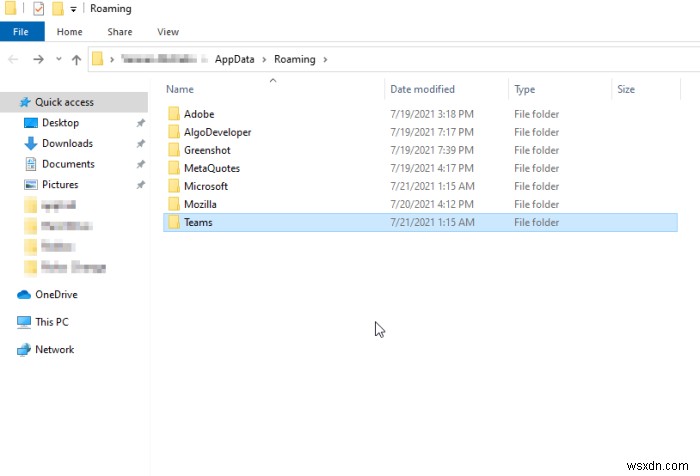The width and height of the screenshot is (700, 476).
Task: Select the Teams folder name
Action: point(198,222)
